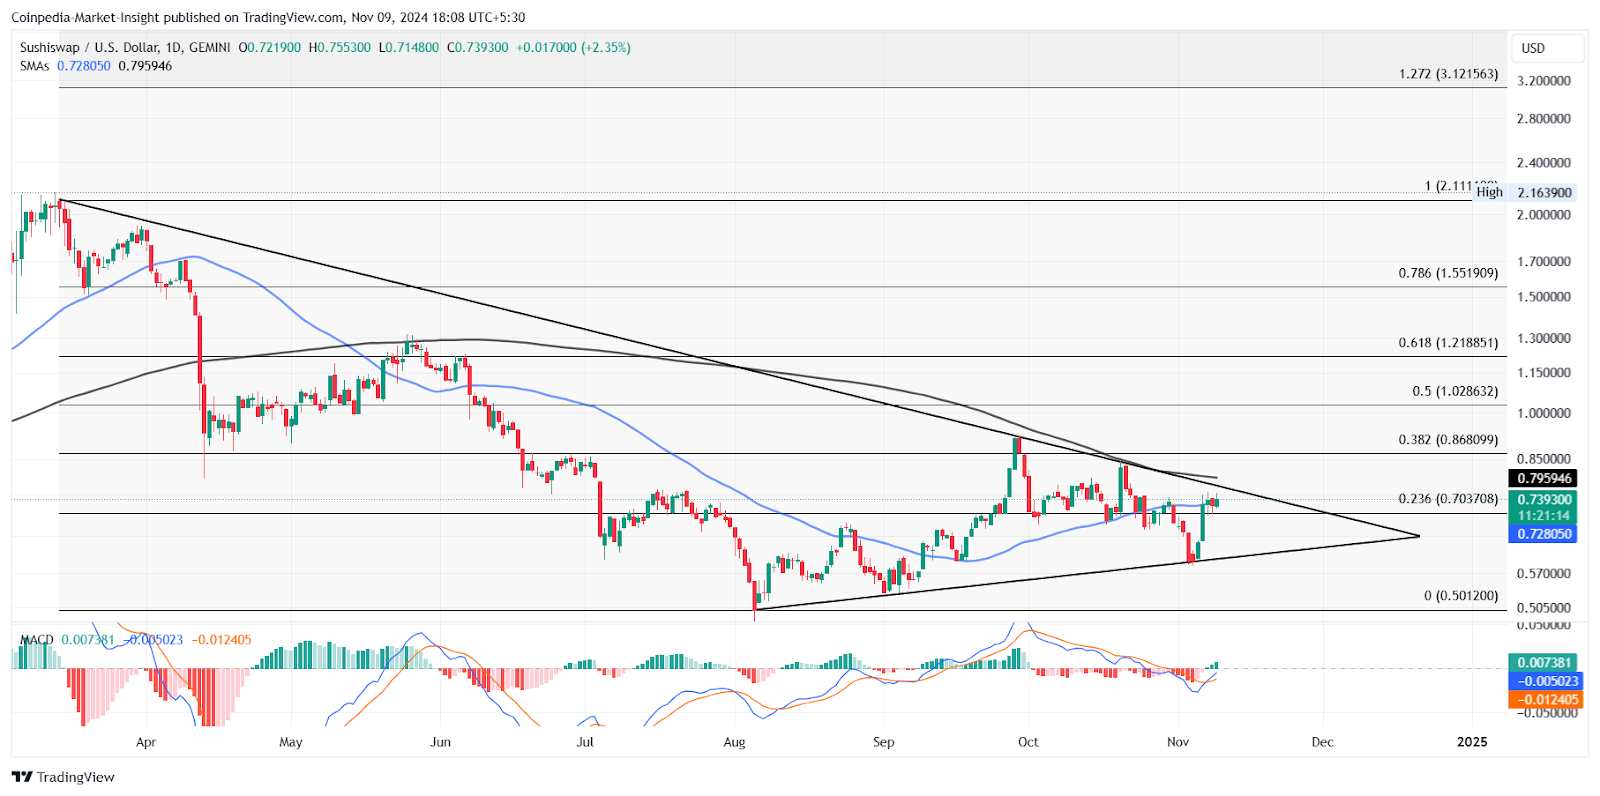The height and width of the screenshot is (796, 1600).
Task: Click the Nov label on time axis
Action: pyautogui.click(x=1178, y=742)
